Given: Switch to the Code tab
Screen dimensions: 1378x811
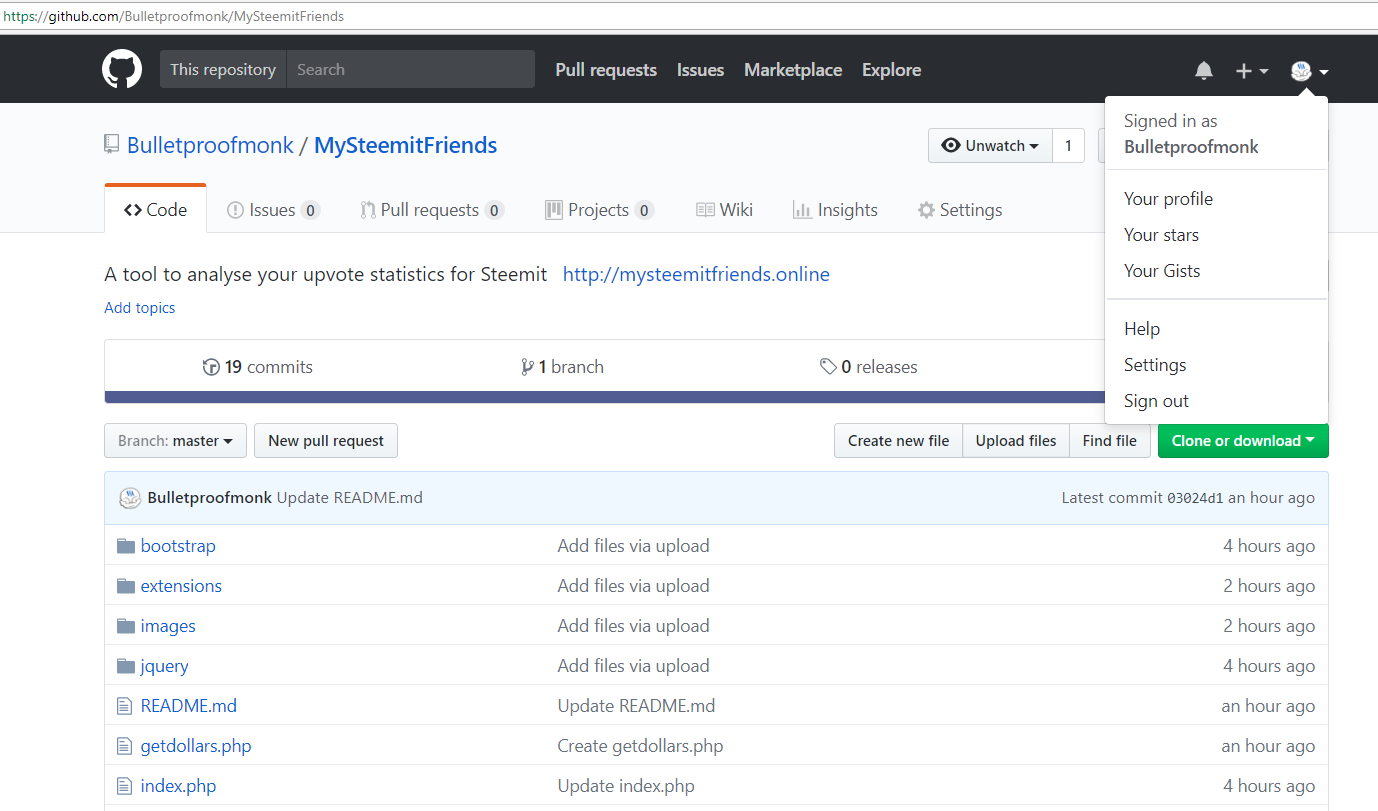Looking at the screenshot, I should point(156,209).
